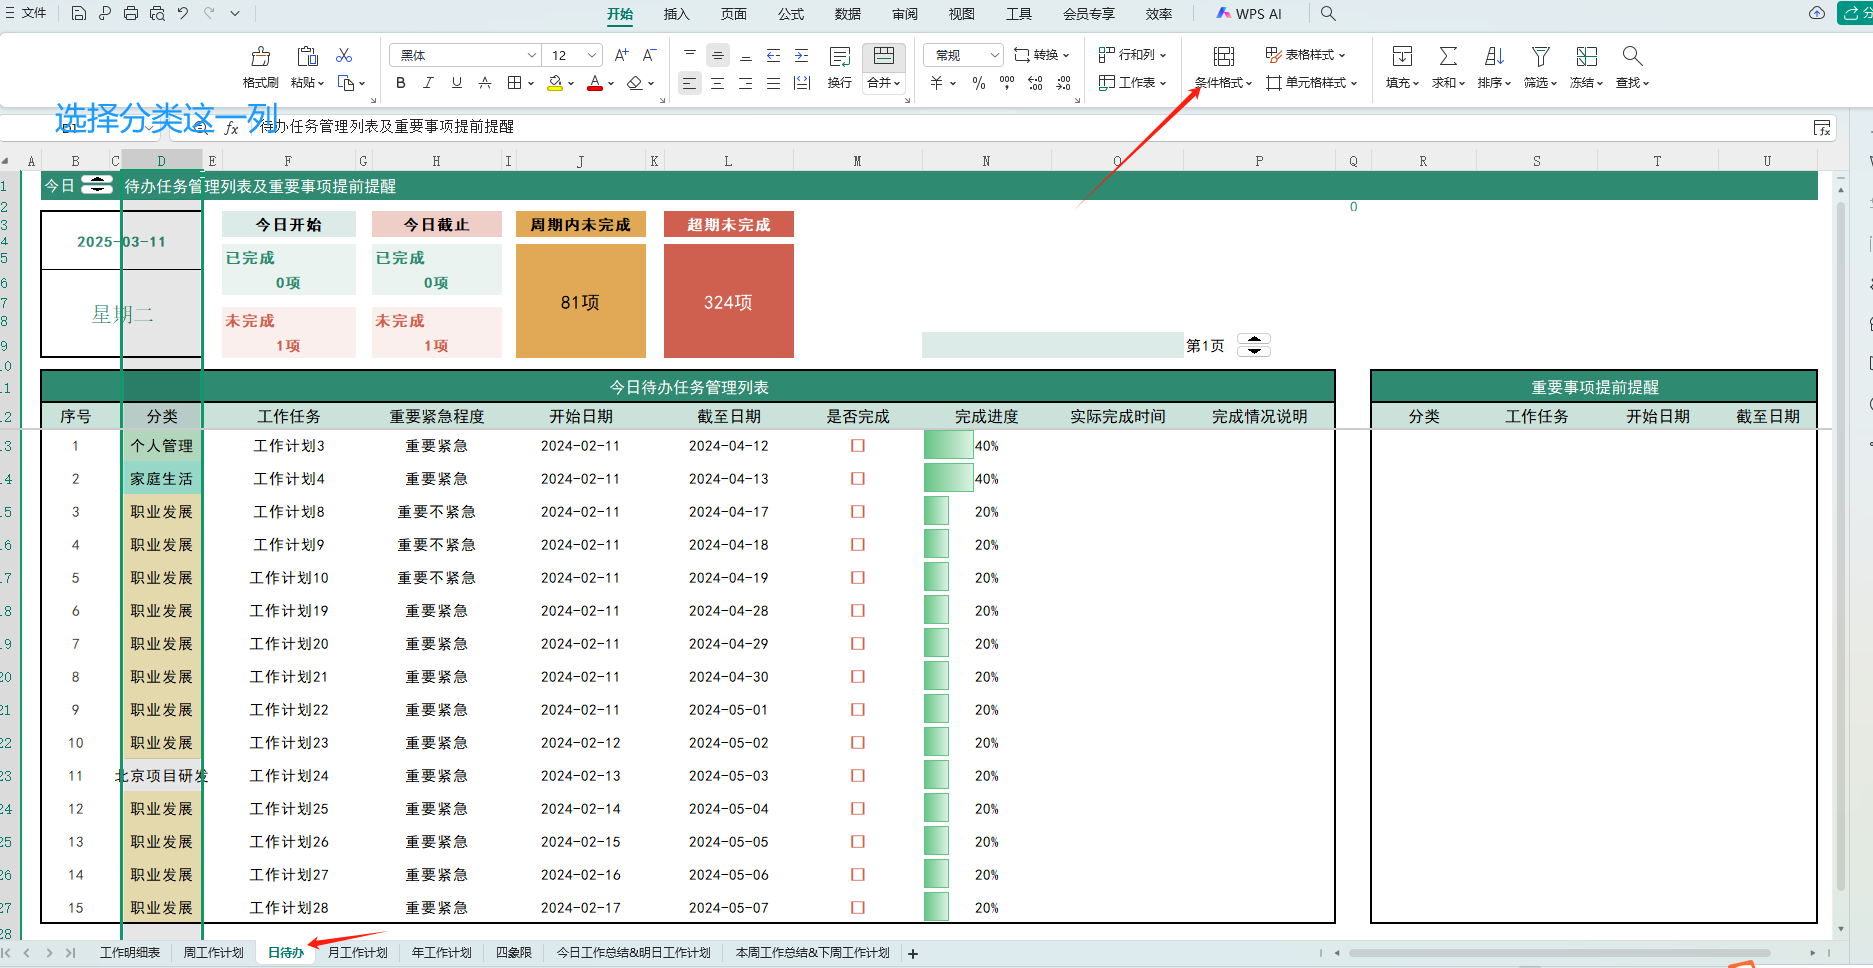Screen dimensions: 1873x968
Task: Click the Paste (粘贴) clipboard icon
Action: click(307, 56)
